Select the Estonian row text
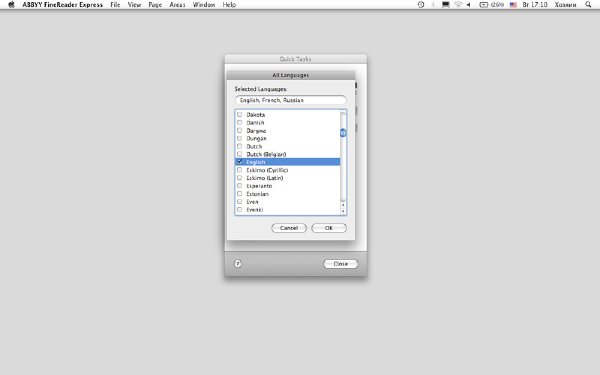 (257, 194)
